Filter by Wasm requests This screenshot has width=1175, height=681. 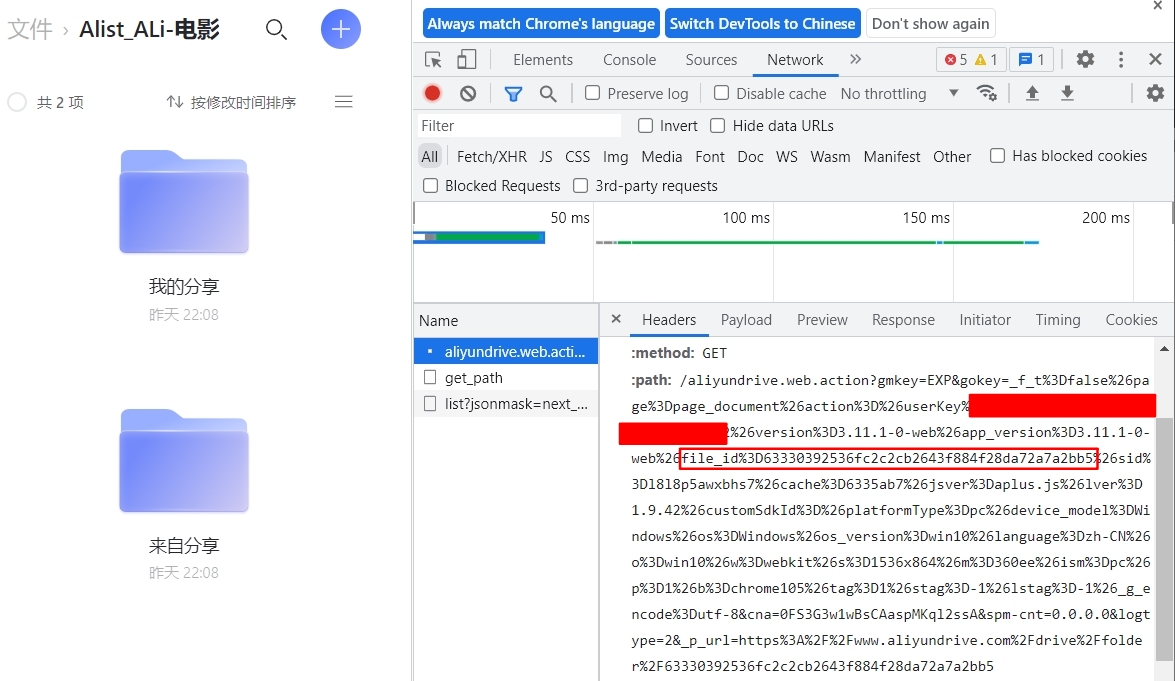click(x=830, y=157)
